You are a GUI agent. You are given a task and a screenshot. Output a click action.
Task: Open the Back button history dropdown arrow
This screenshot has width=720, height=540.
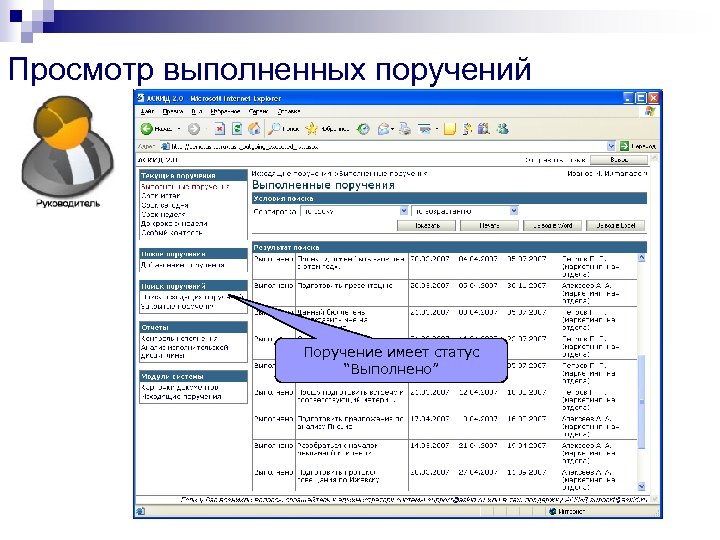click(179, 129)
